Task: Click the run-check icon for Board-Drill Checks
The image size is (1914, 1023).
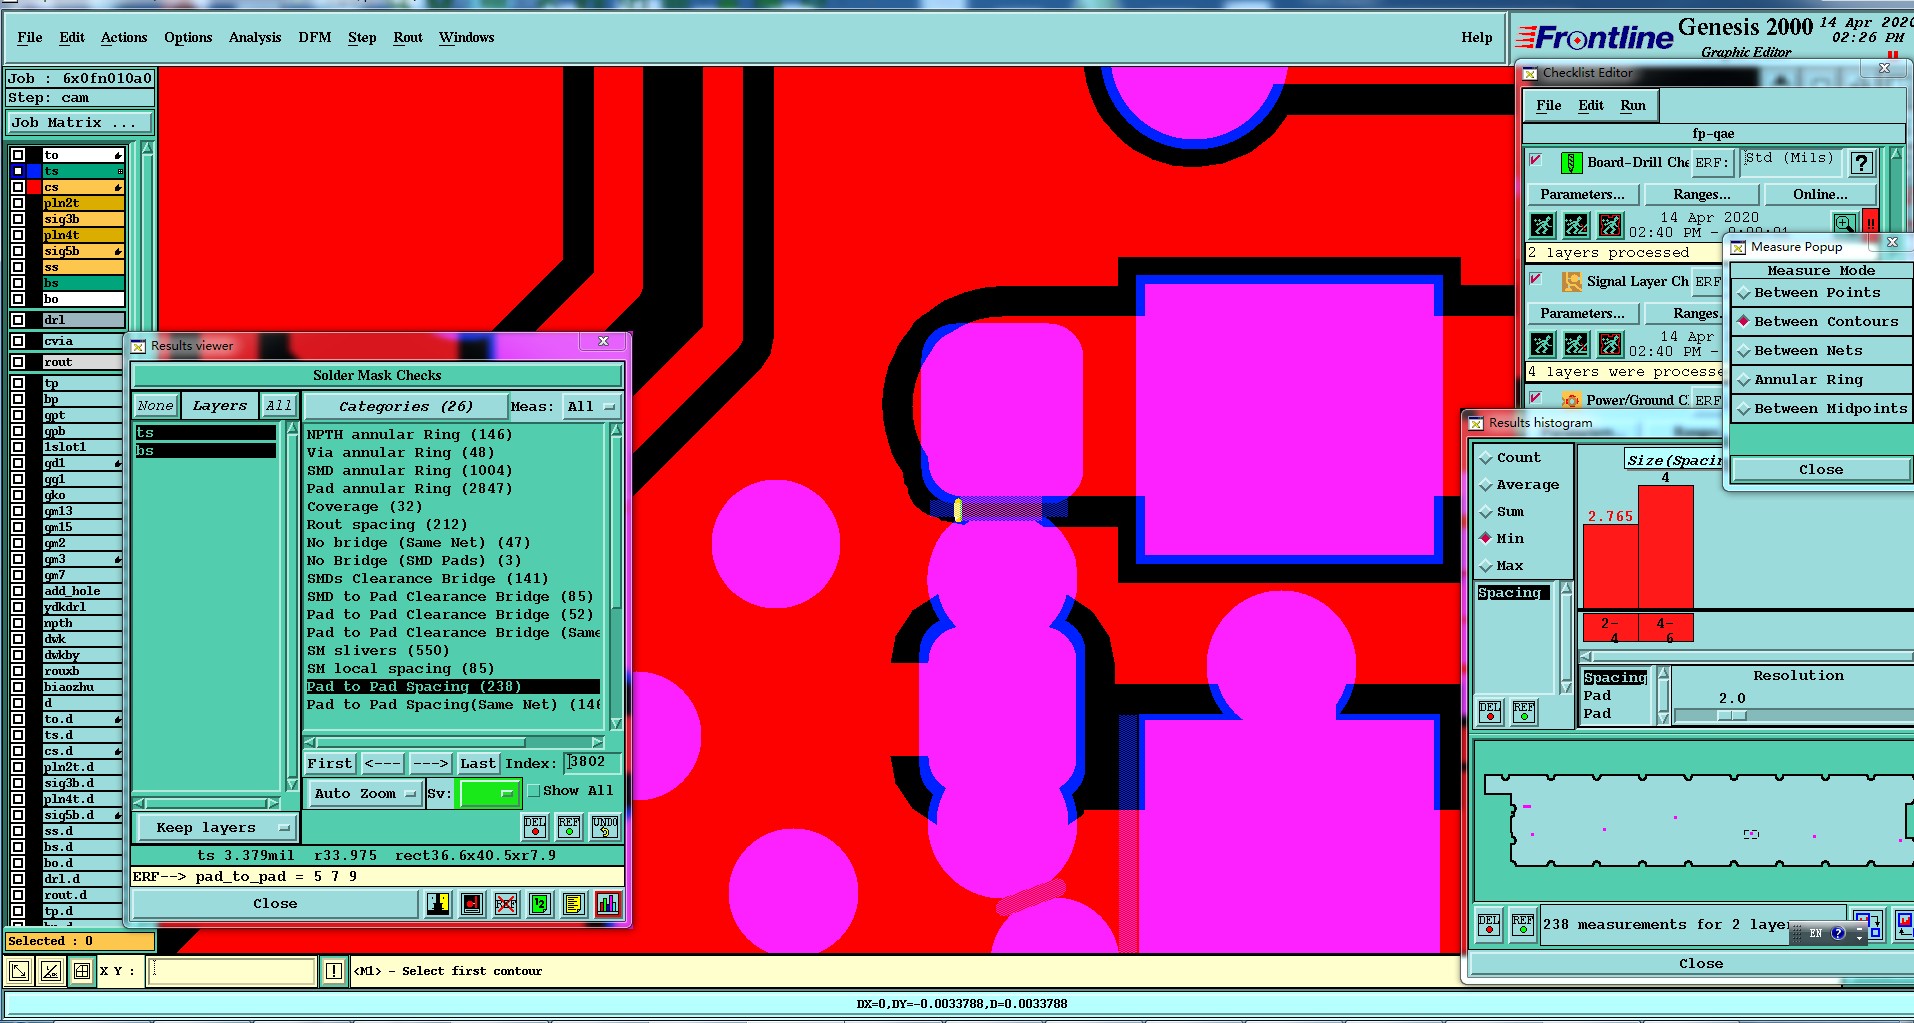Action: (1542, 225)
